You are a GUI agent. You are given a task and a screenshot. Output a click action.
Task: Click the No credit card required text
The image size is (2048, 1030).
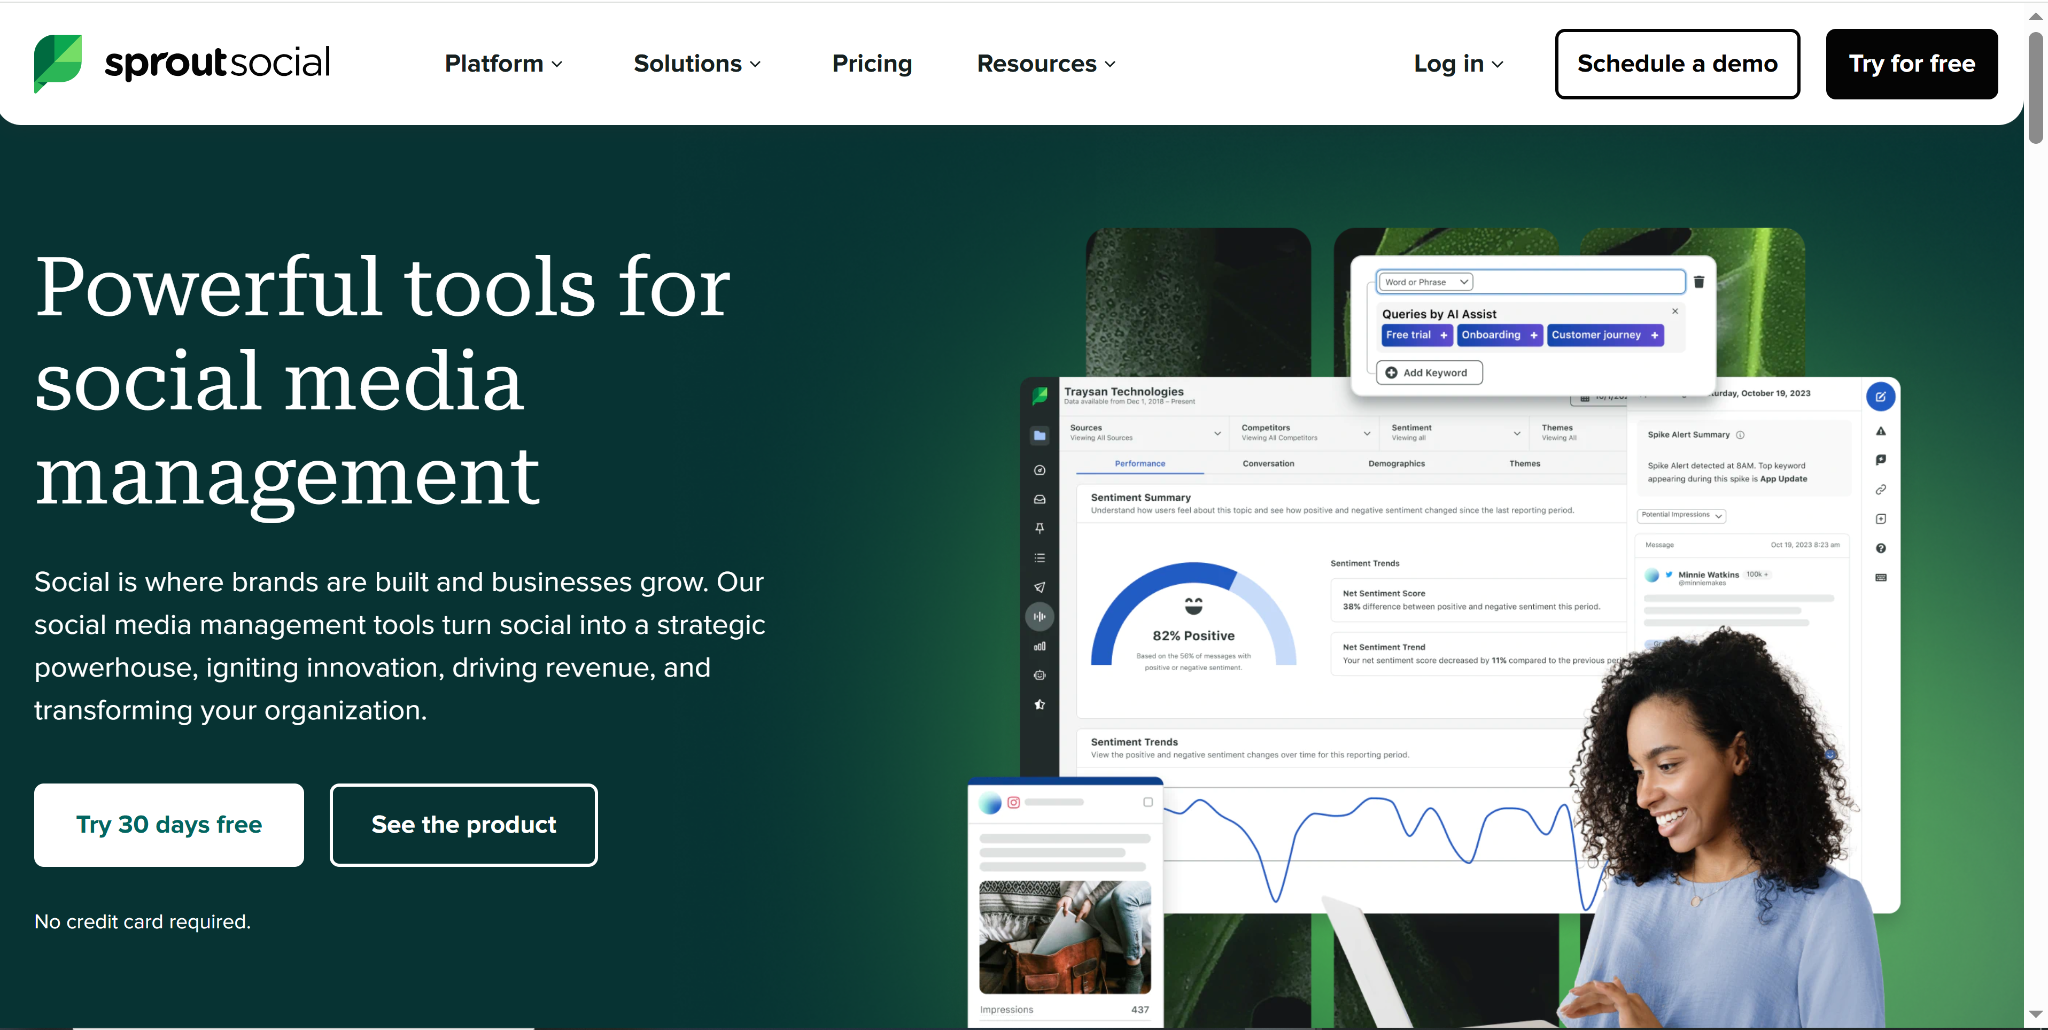(x=143, y=922)
